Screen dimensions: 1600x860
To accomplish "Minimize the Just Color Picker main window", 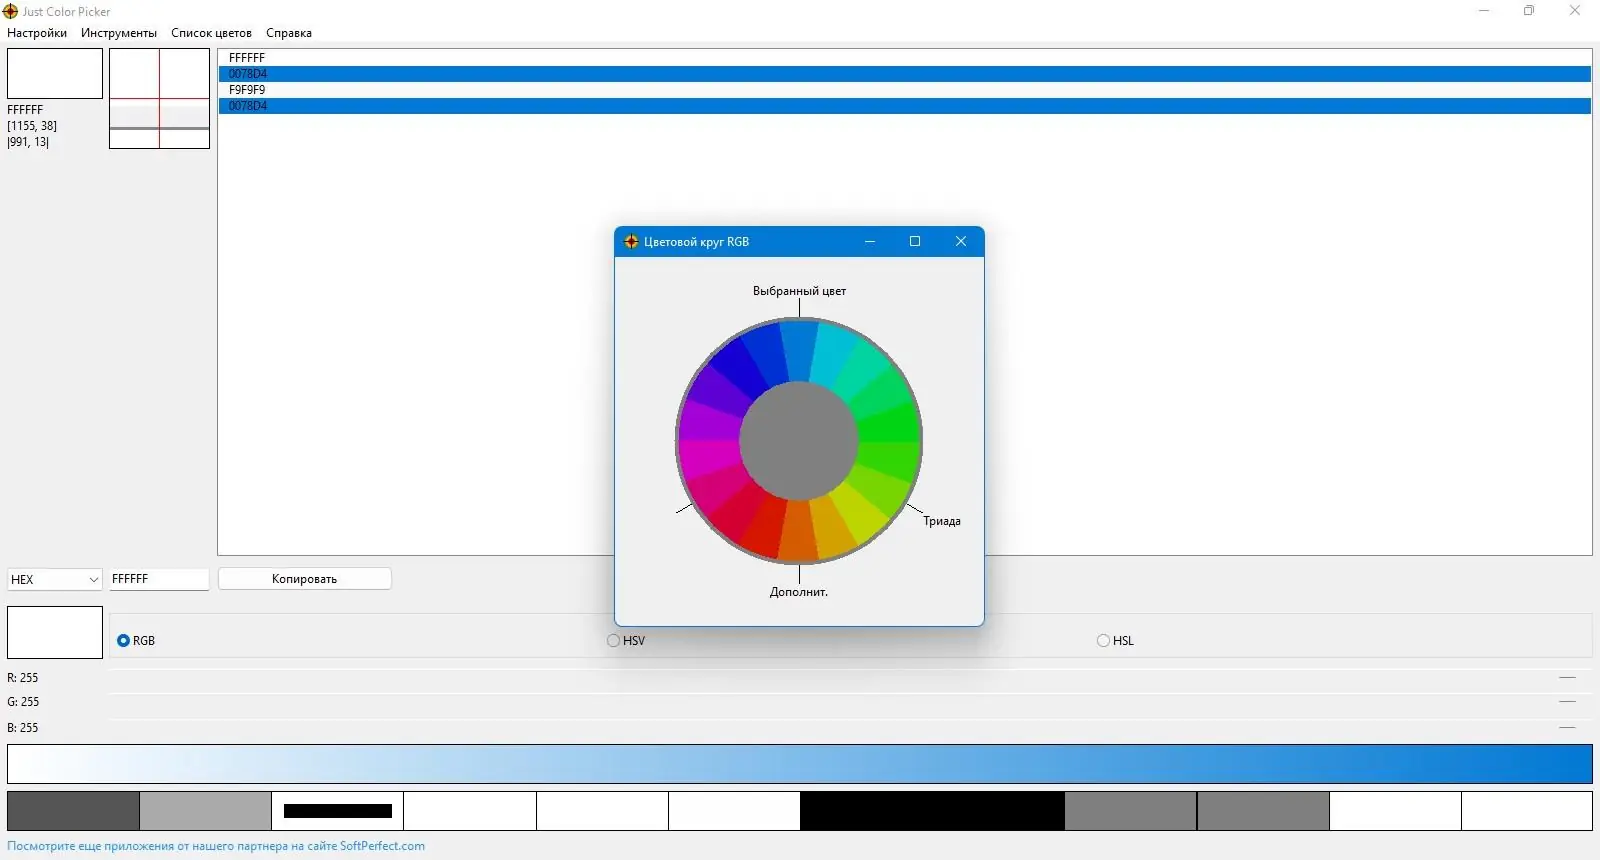I will pyautogui.click(x=1484, y=11).
